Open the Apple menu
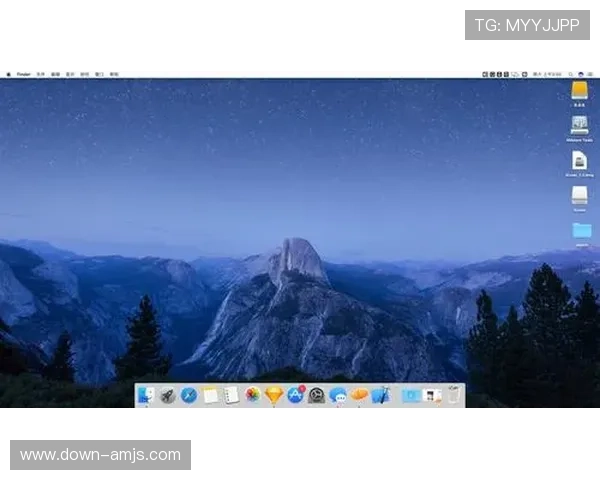600x480 pixels. click(x=8, y=74)
